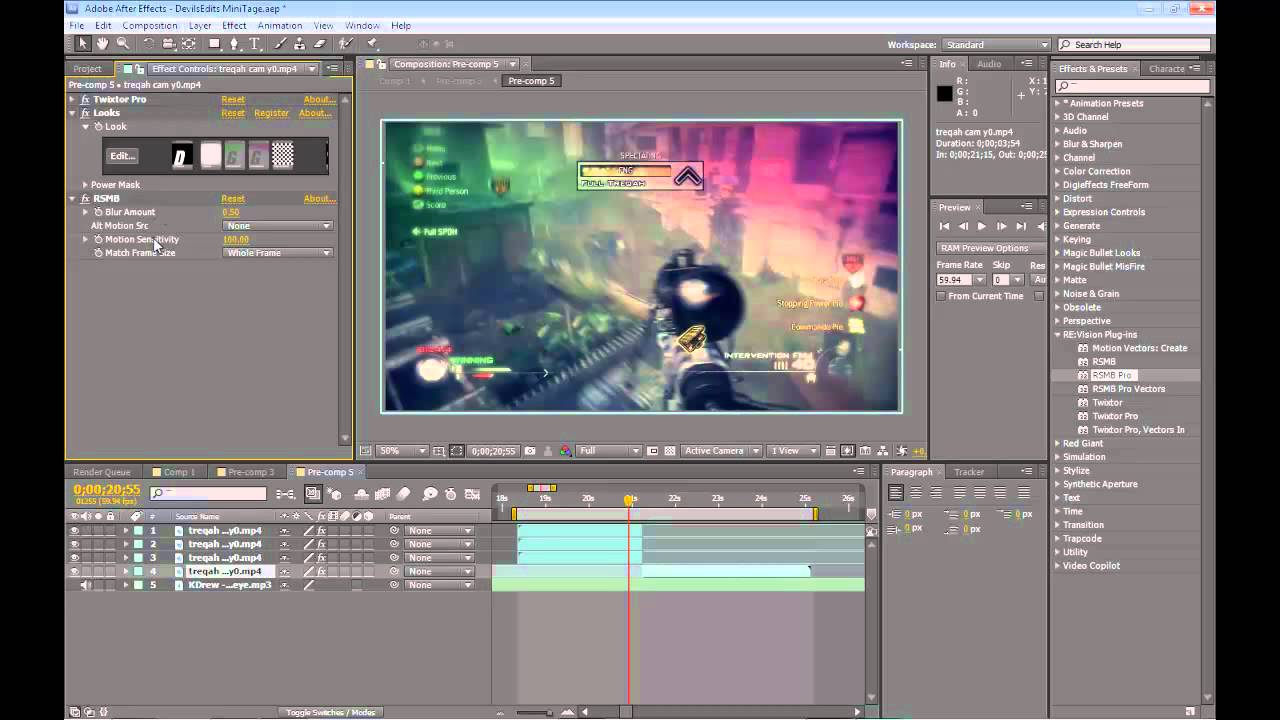Image resolution: width=1280 pixels, height=720 pixels.
Task: Click snapshot camera icon in viewer
Action: (x=530, y=451)
